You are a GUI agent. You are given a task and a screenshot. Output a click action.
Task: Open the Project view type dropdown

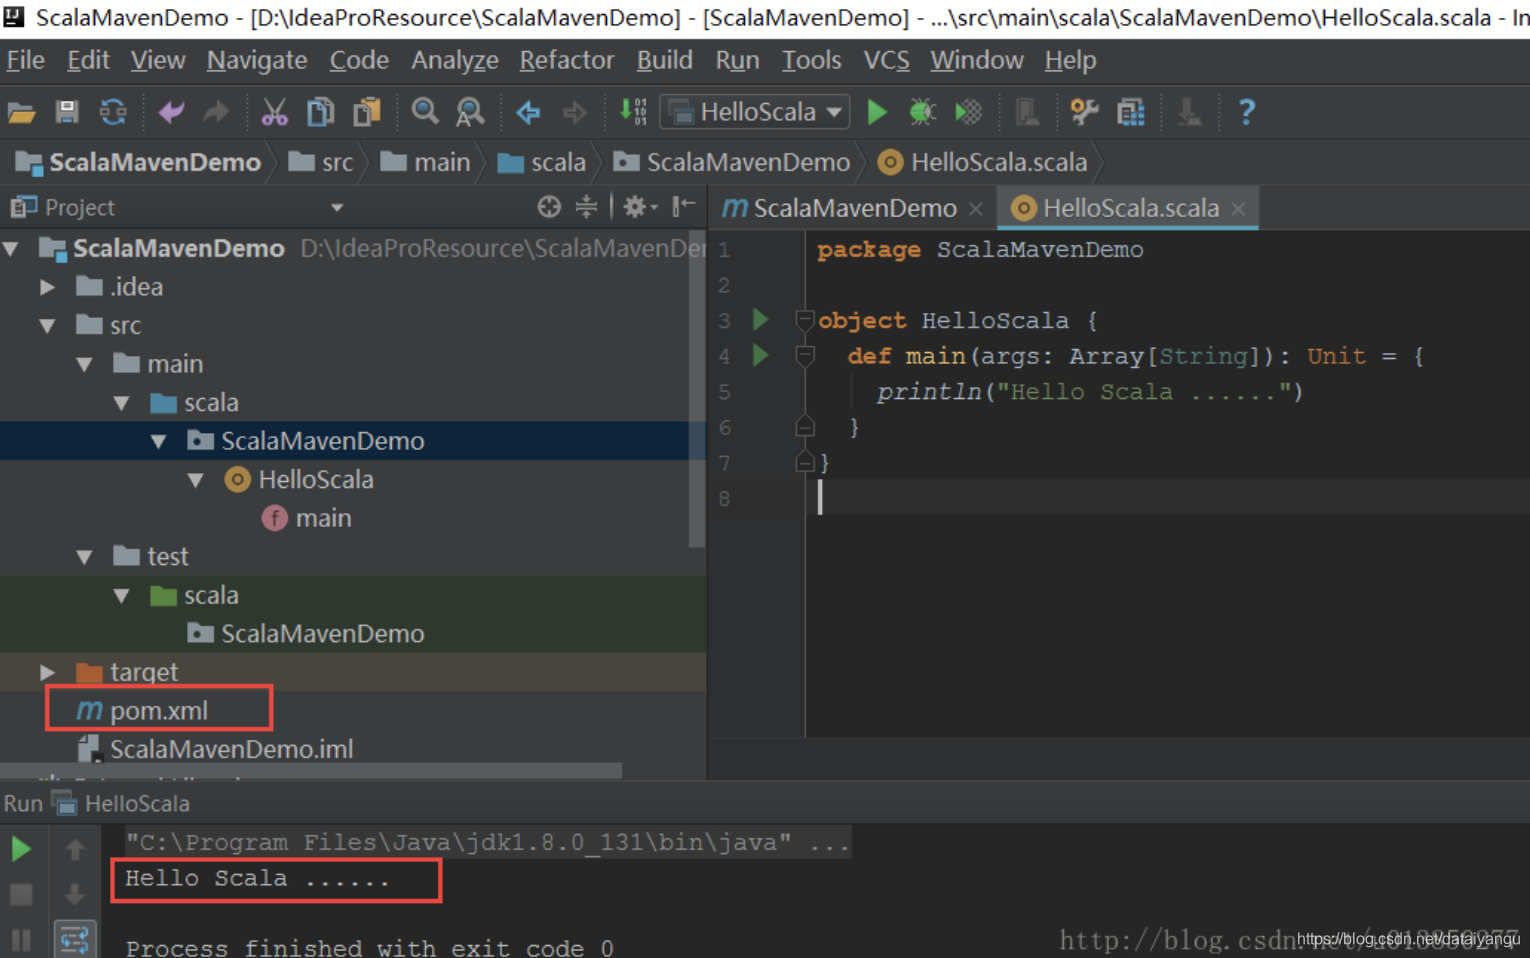pyautogui.click(x=337, y=207)
